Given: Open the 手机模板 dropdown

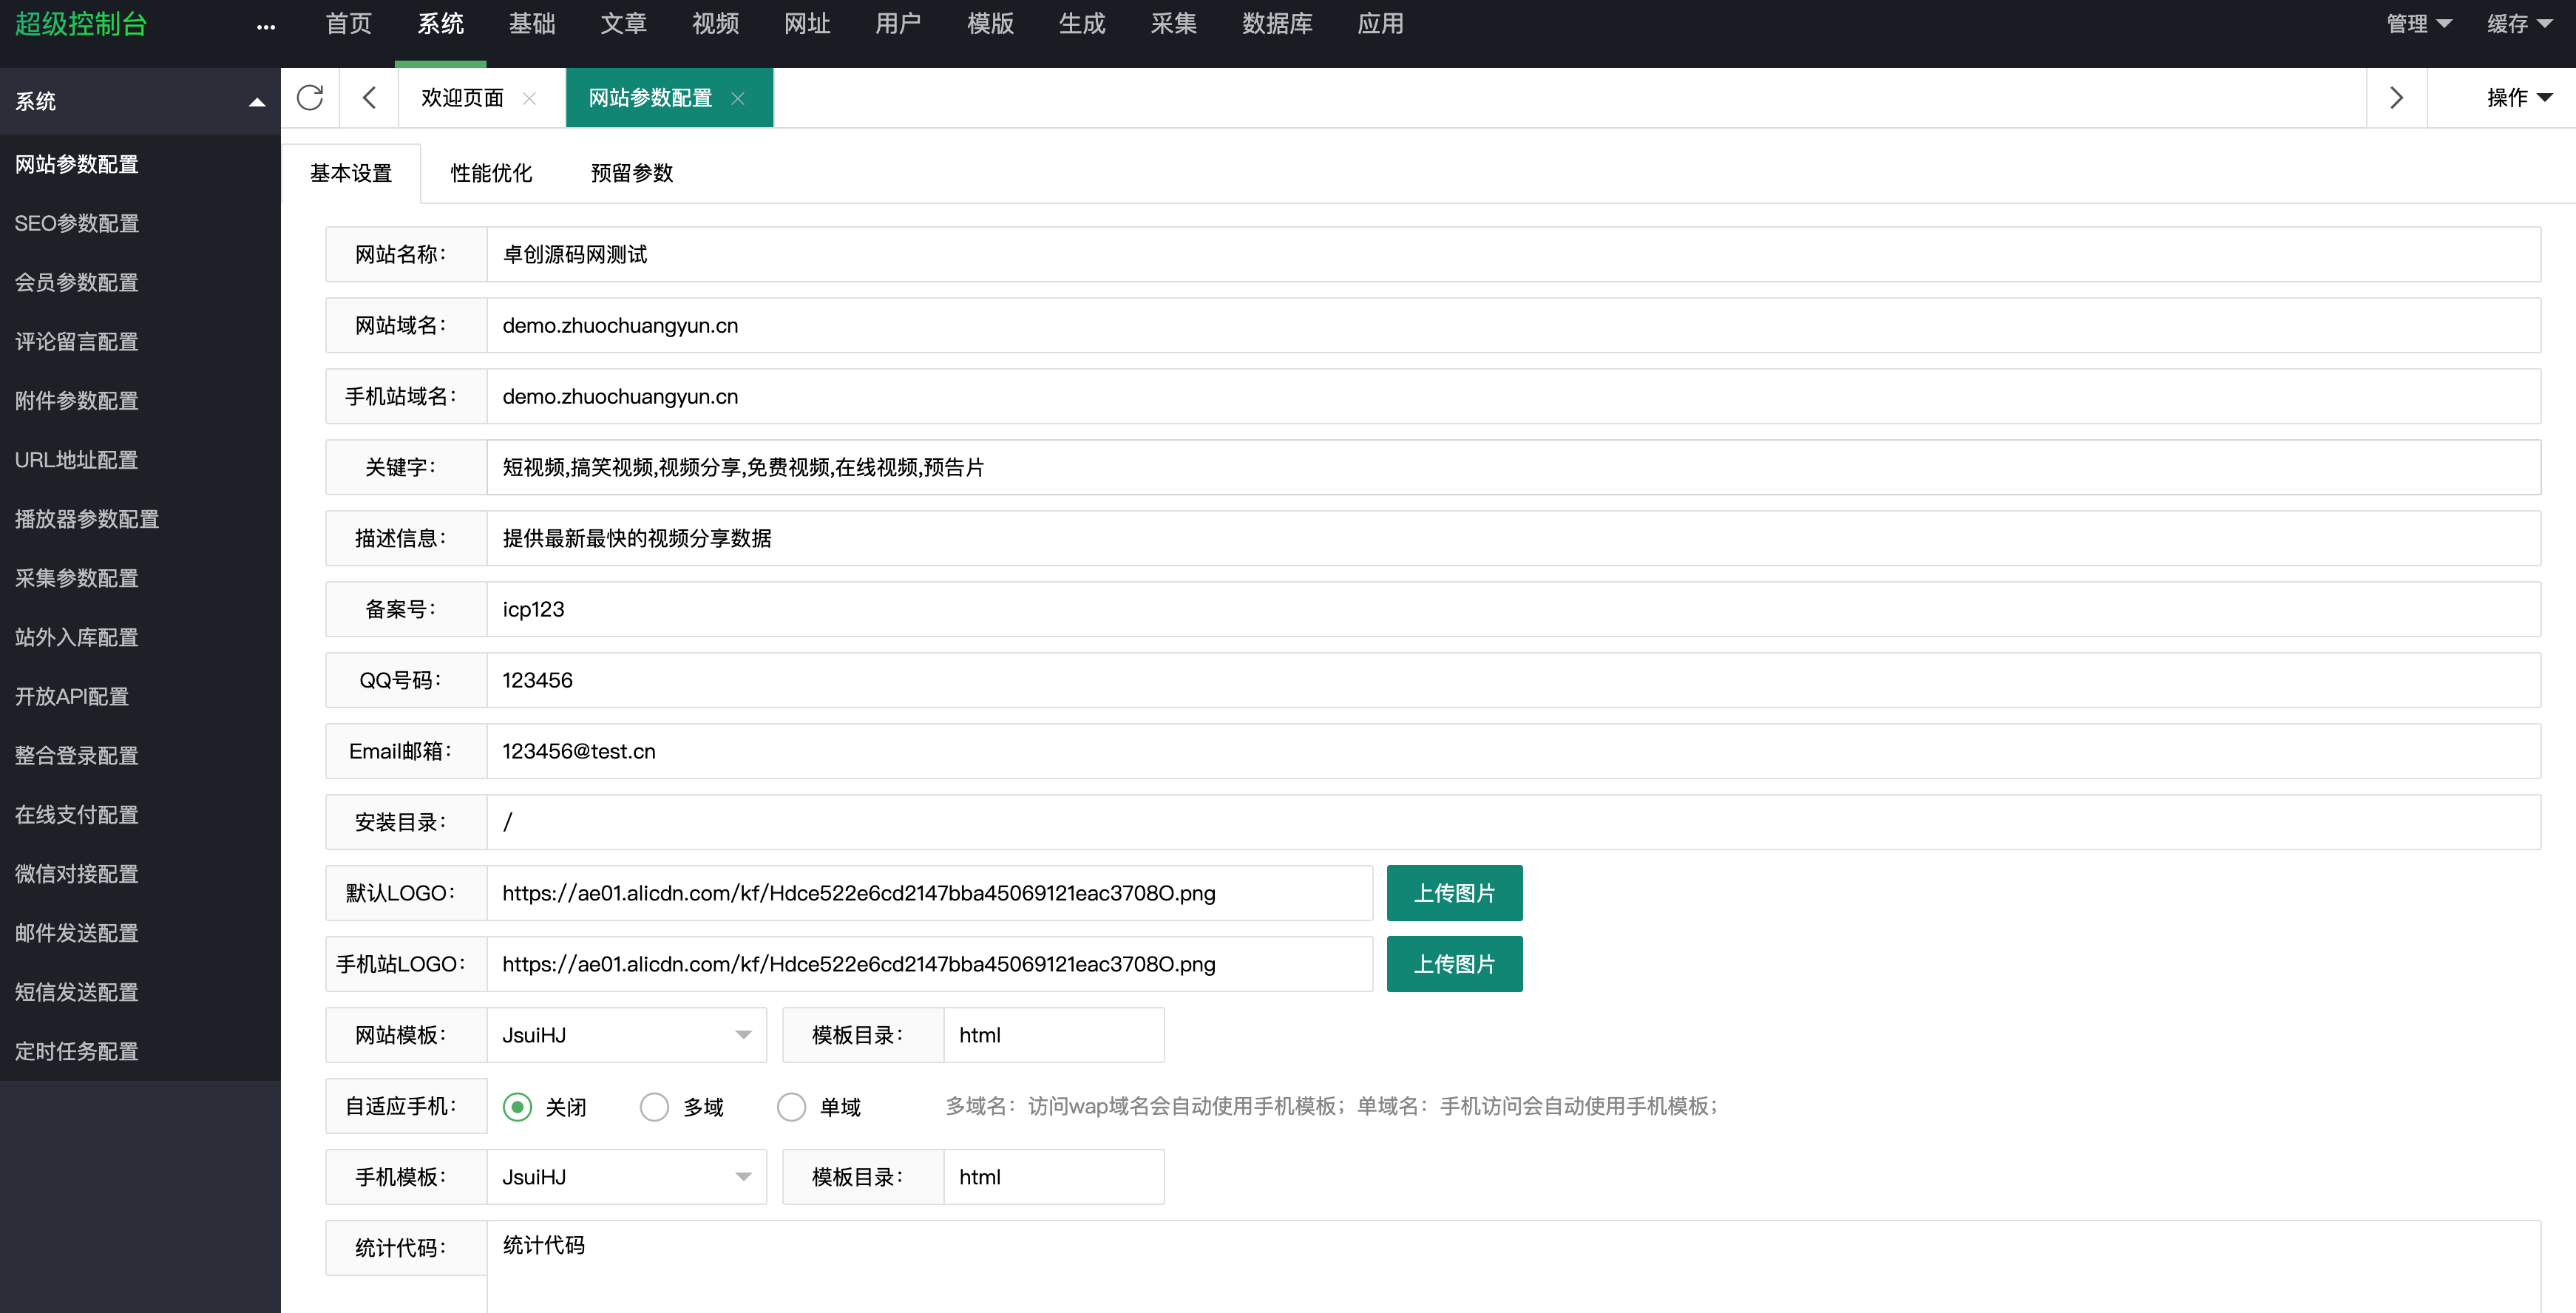Looking at the screenshot, I should coord(626,1177).
